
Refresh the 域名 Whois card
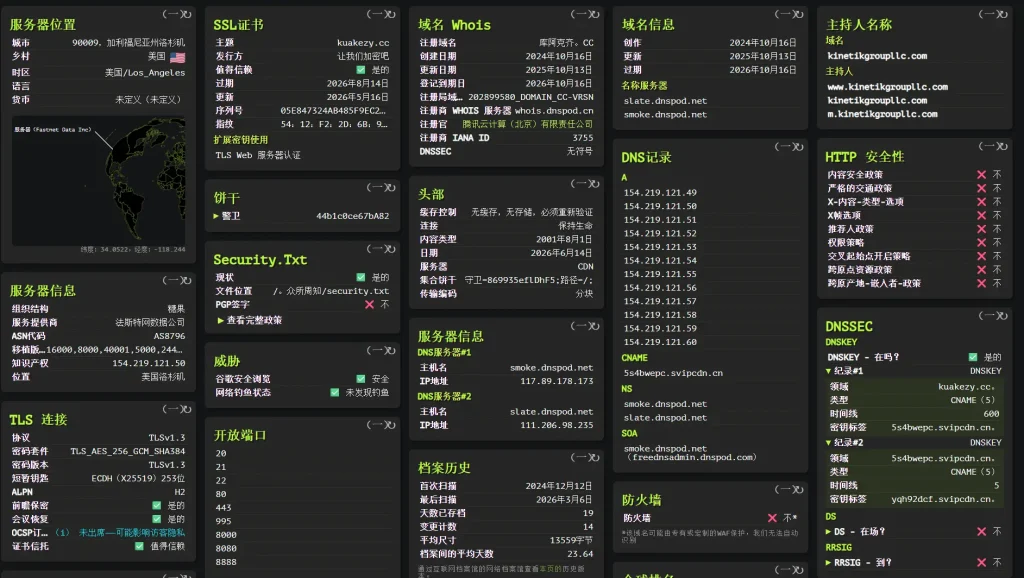pos(594,14)
